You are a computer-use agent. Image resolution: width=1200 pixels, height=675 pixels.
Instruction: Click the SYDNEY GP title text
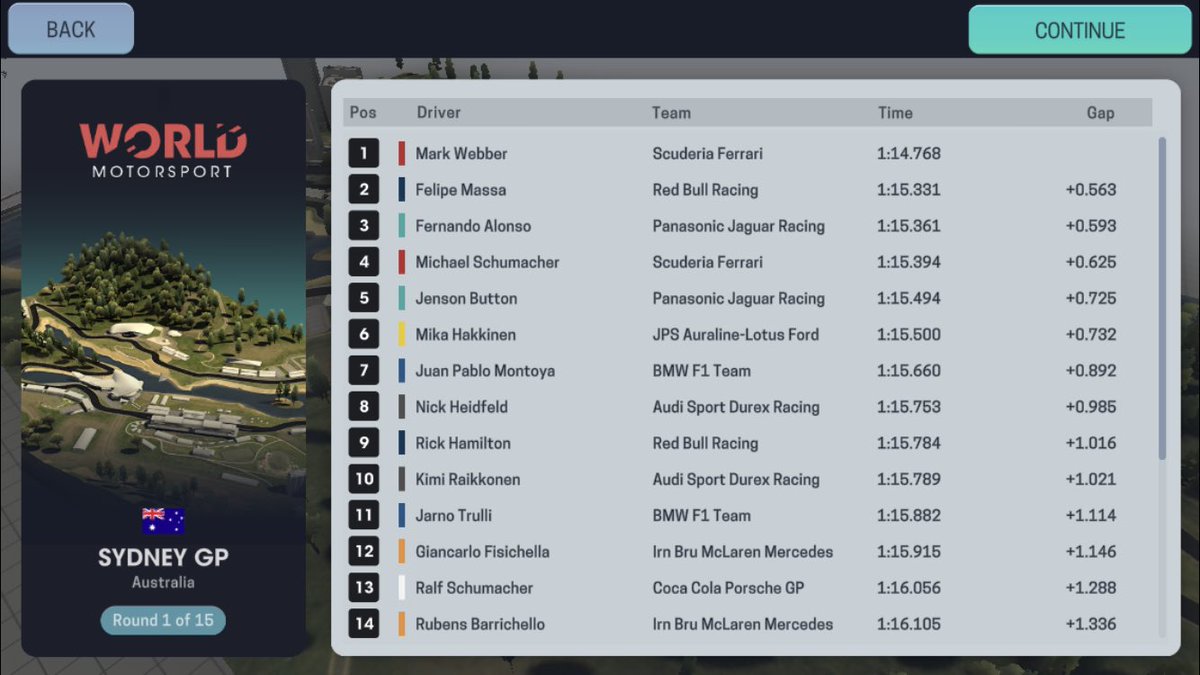[163, 557]
